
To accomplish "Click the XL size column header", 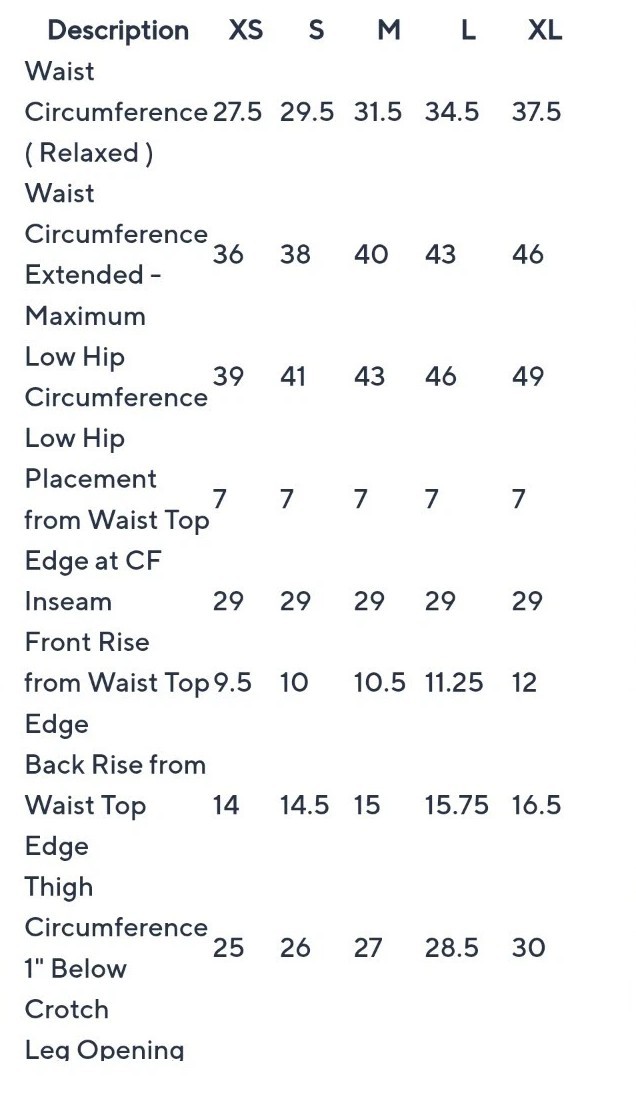I will click(x=545, y=30).
